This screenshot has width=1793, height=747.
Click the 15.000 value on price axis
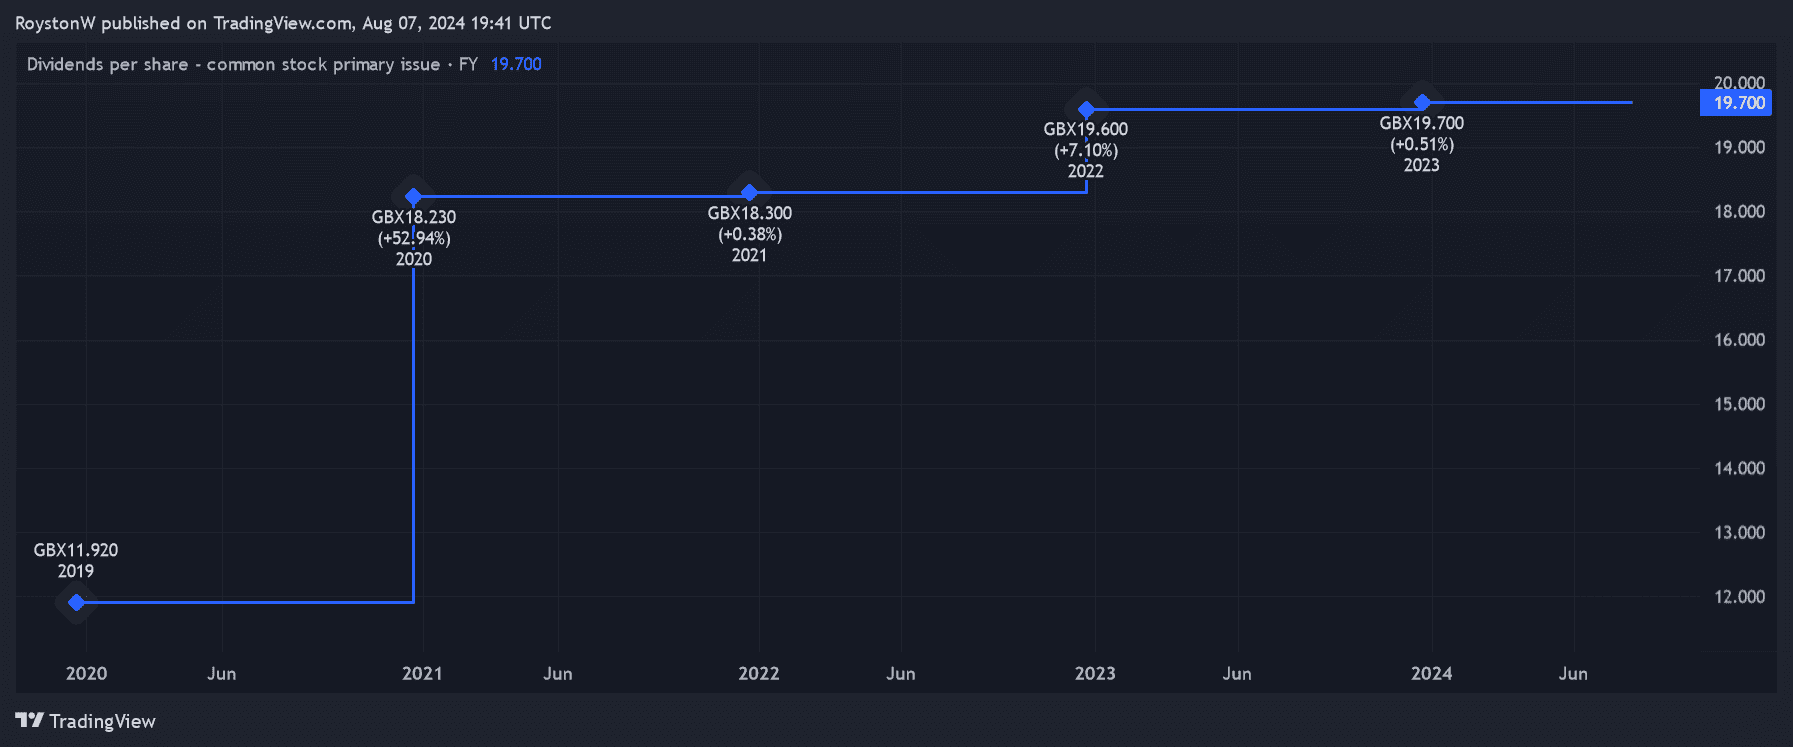point(1739,404)
